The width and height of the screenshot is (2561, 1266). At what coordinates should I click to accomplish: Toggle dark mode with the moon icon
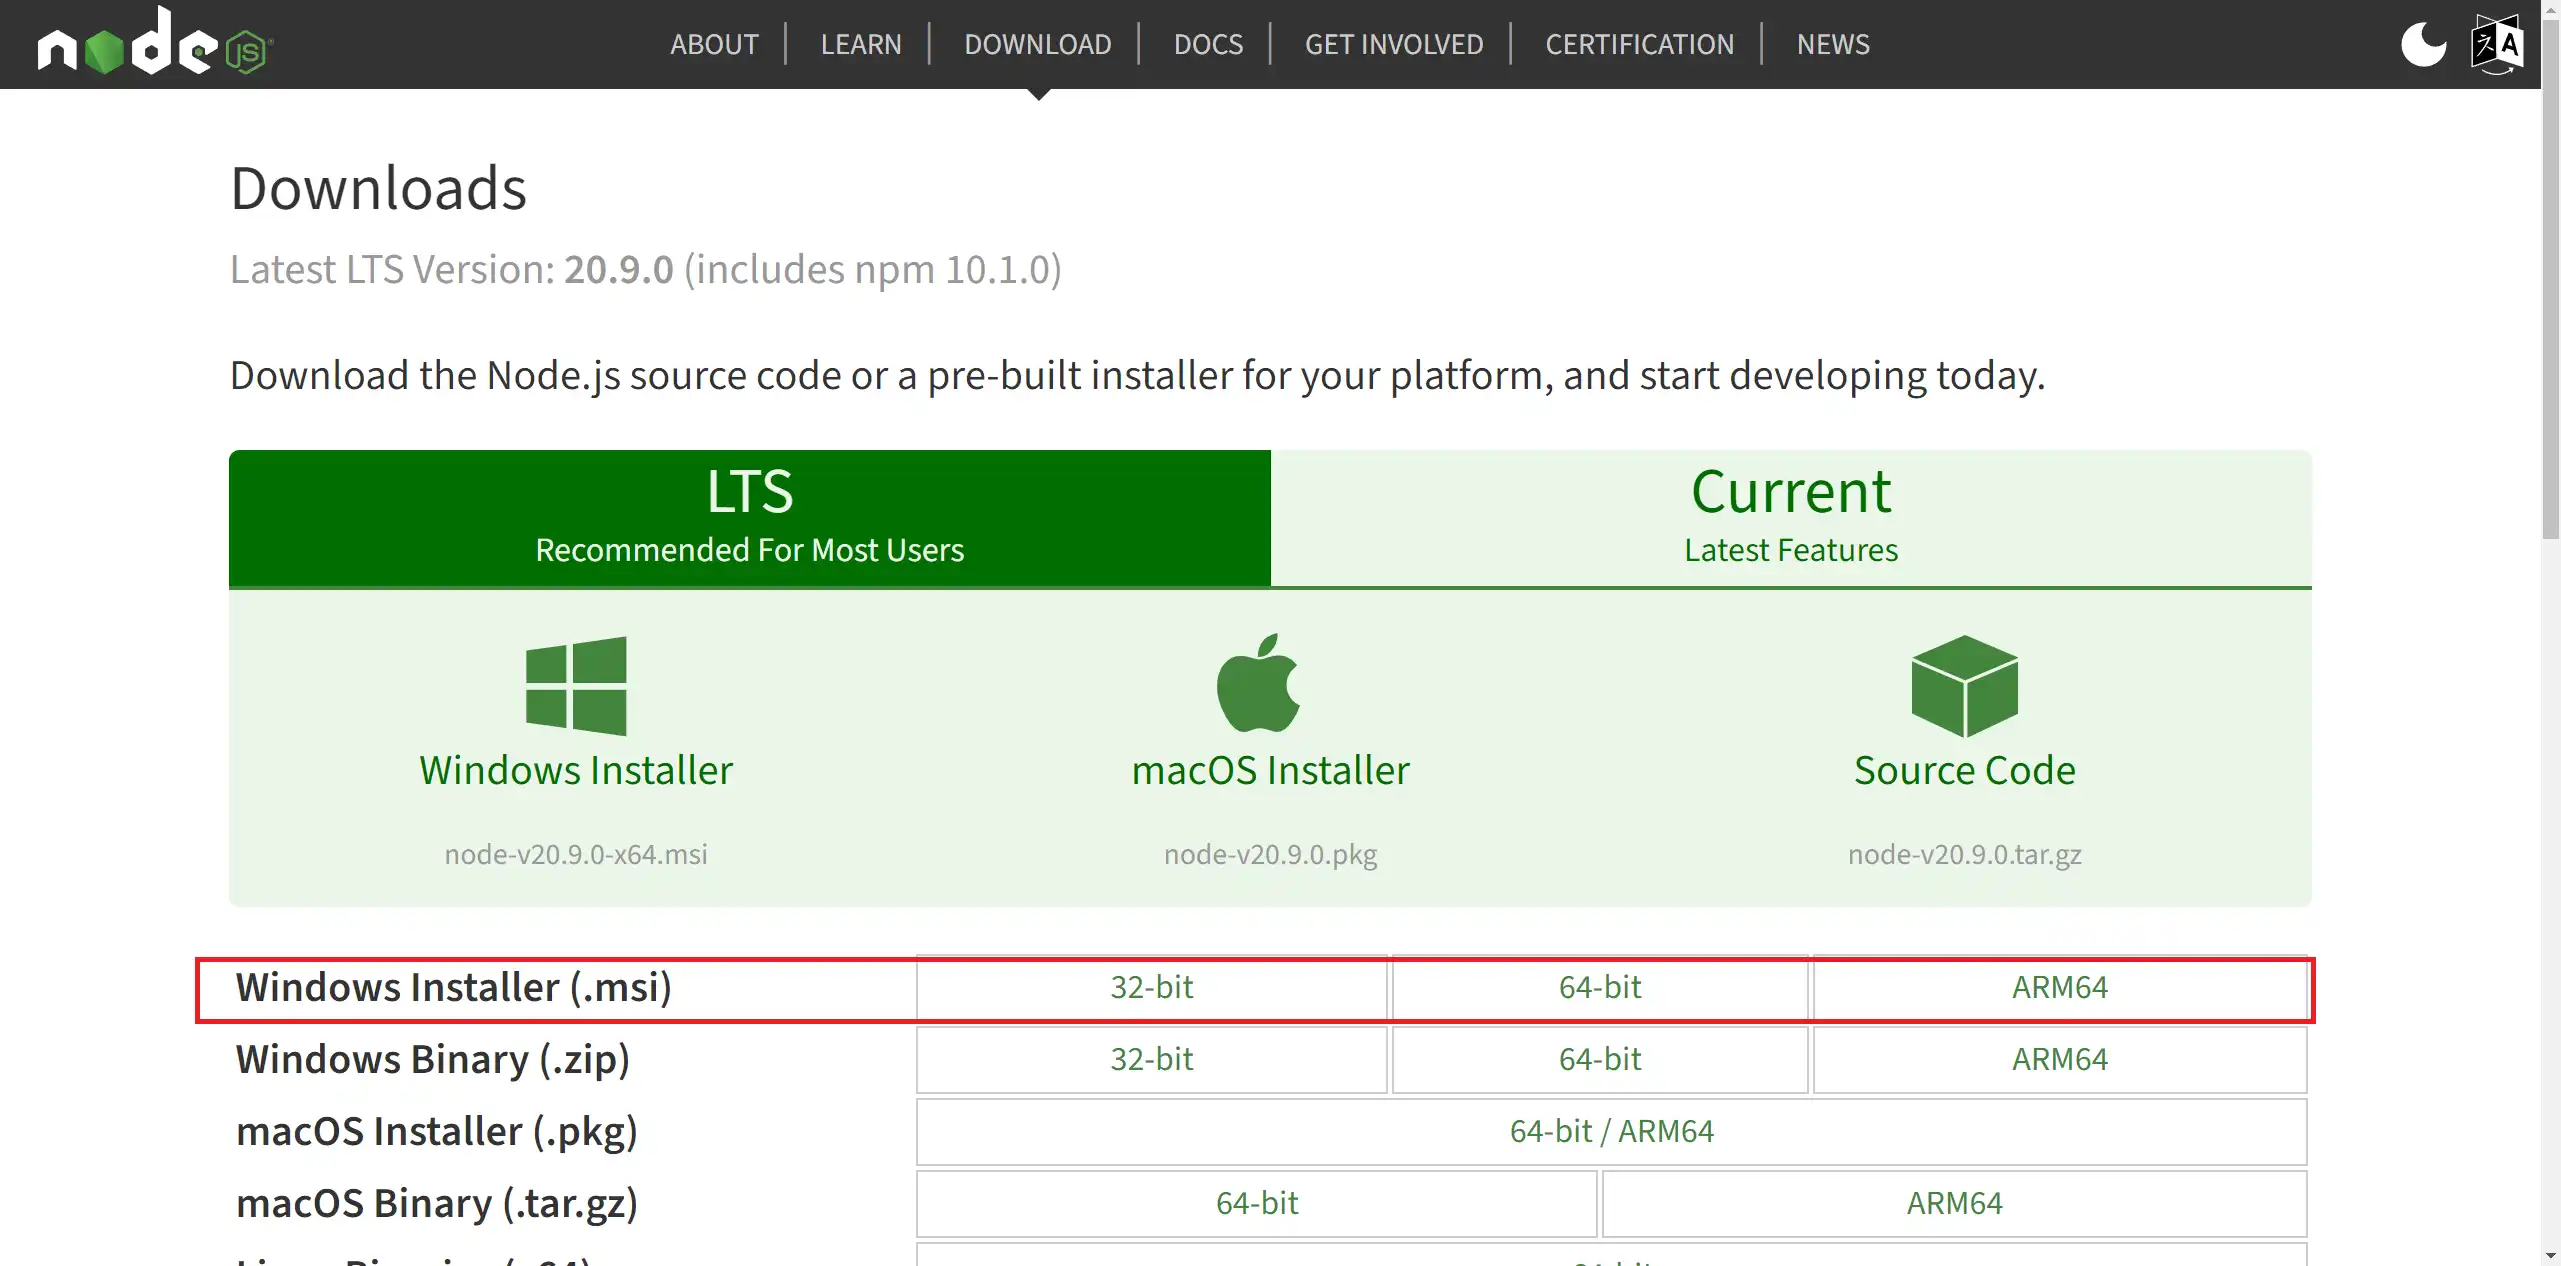pos(2424,44)
